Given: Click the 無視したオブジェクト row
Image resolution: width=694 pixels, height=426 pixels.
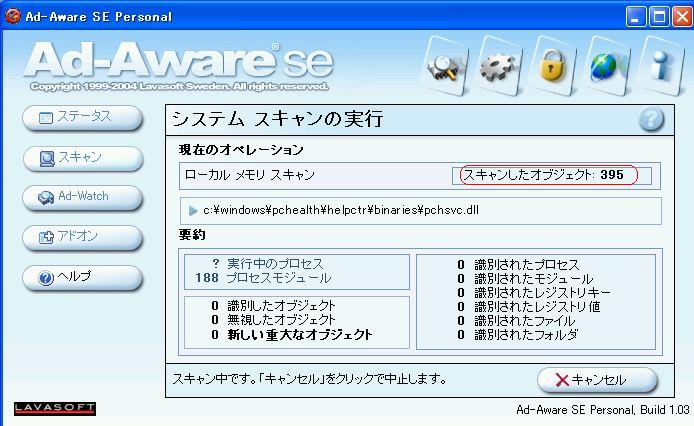Looking at the screenshot, I should (x=274, y=319).
